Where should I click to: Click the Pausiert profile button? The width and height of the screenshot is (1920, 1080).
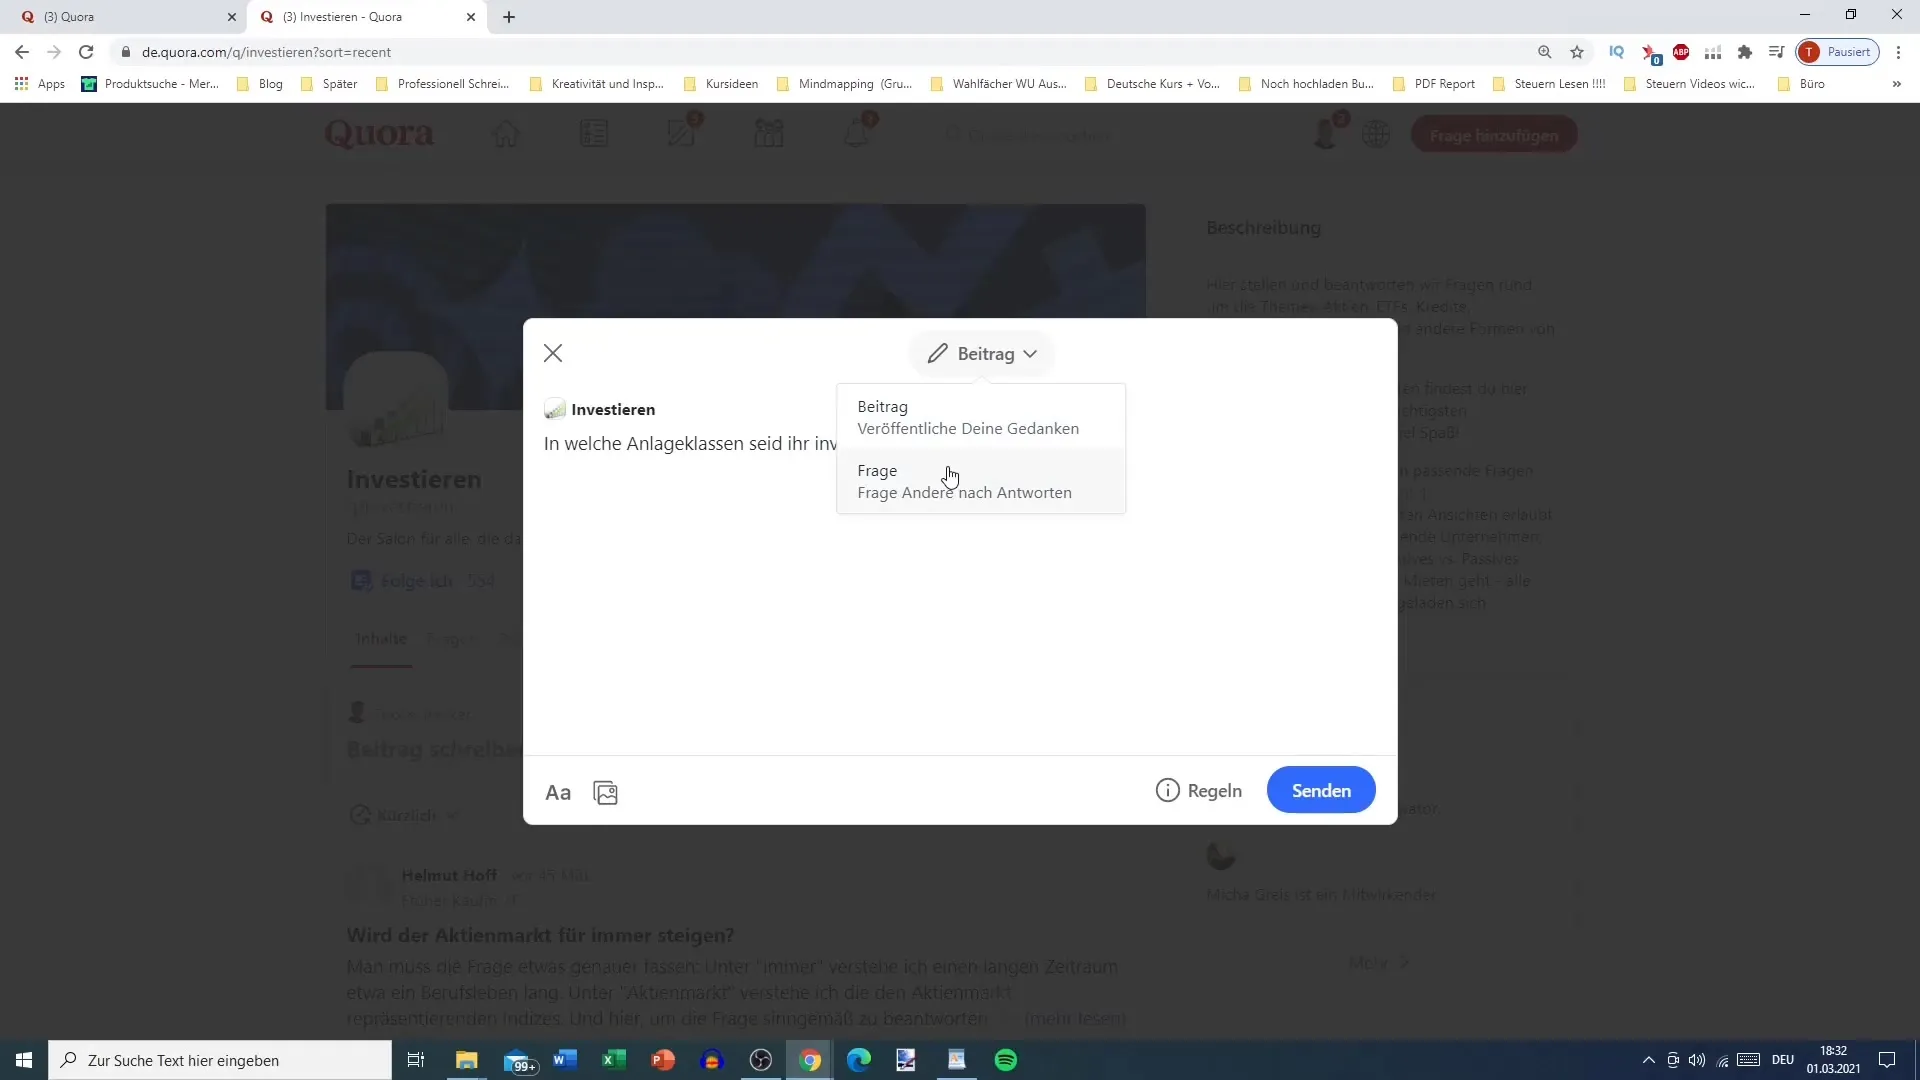pos(1838,52)
